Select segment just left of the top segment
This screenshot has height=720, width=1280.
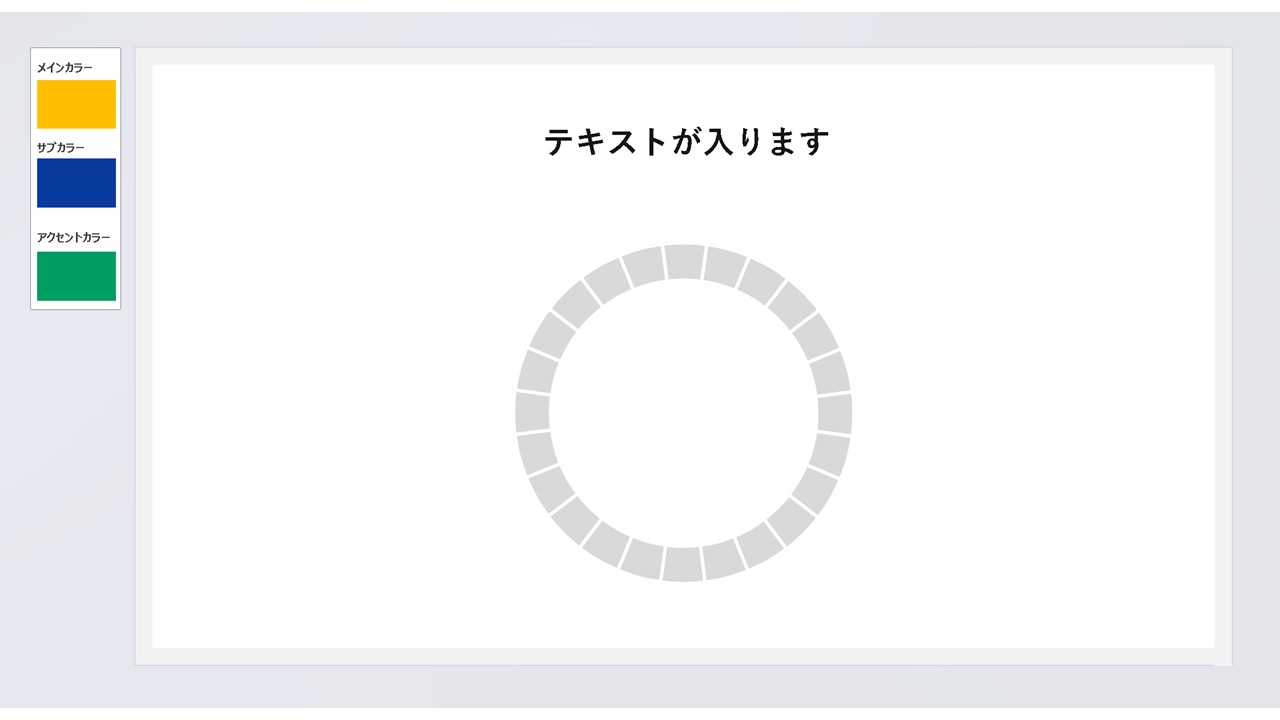tap(644, 267)
